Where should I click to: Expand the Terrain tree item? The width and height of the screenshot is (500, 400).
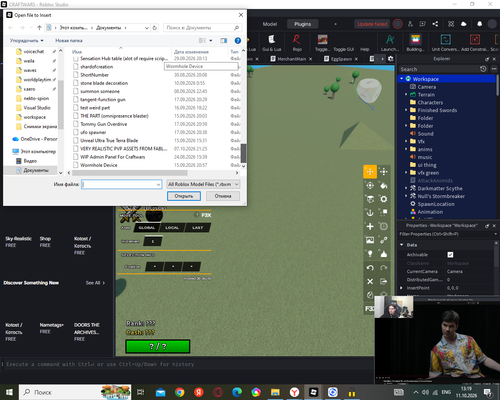tap(406, 94)
